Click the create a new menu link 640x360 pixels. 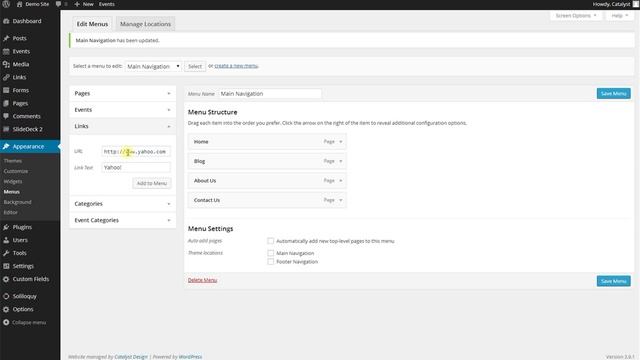[x=236, y=66]
